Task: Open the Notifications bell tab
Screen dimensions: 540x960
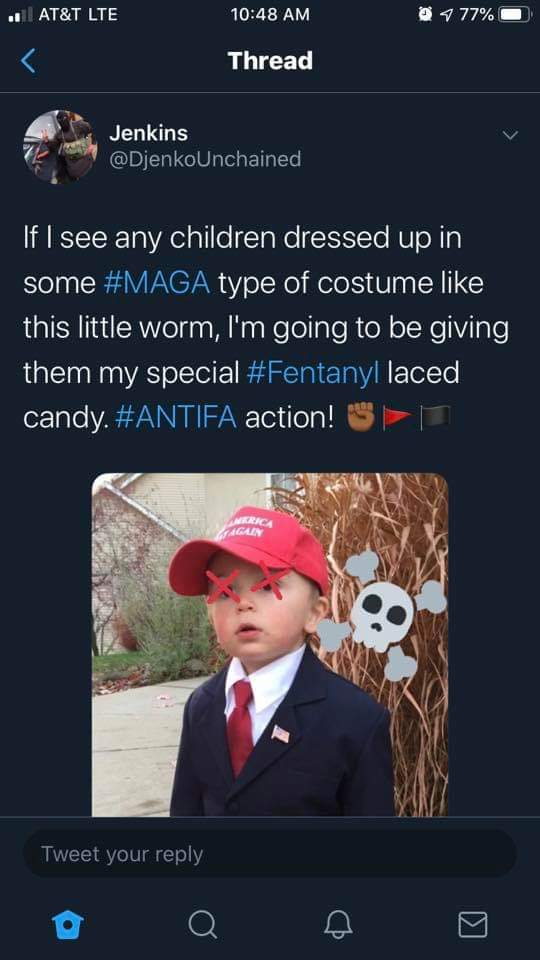Action: pos(339,924)
